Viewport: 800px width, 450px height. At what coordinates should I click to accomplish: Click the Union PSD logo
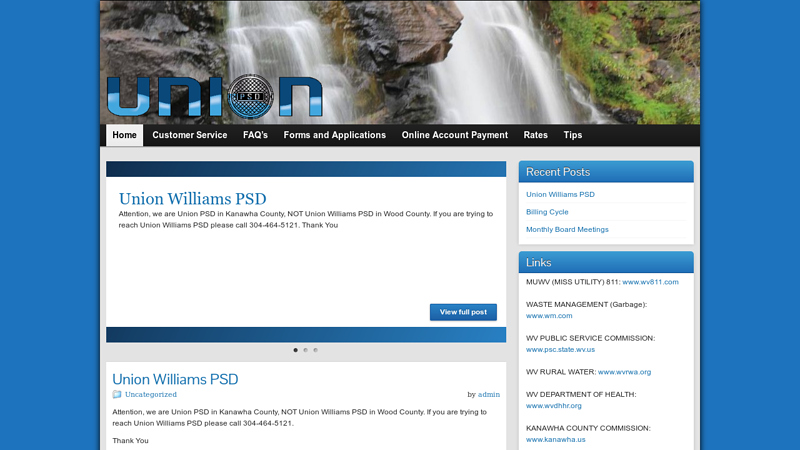coord(214,96)
